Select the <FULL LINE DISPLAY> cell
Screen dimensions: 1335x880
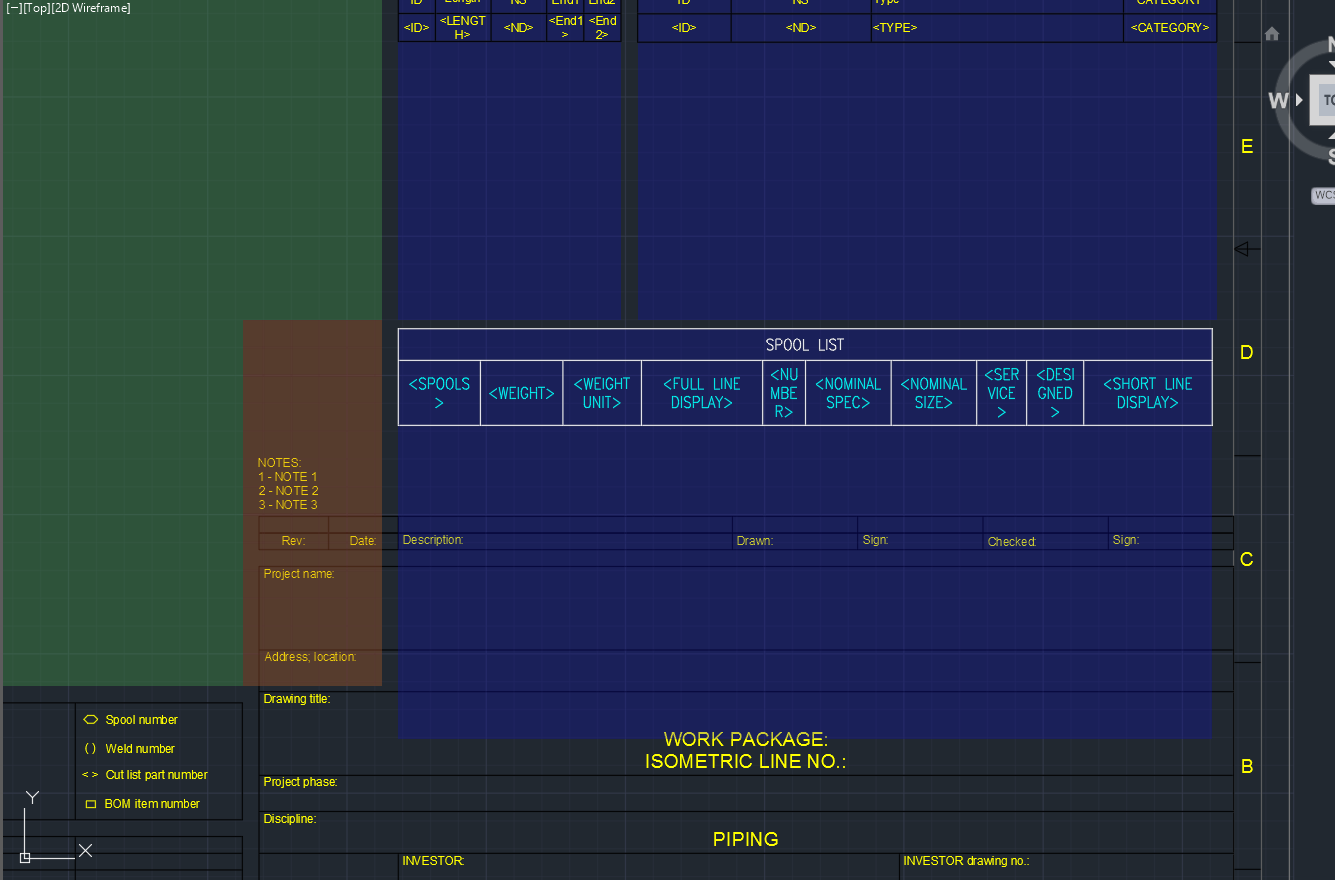click(x=702, y=393)
